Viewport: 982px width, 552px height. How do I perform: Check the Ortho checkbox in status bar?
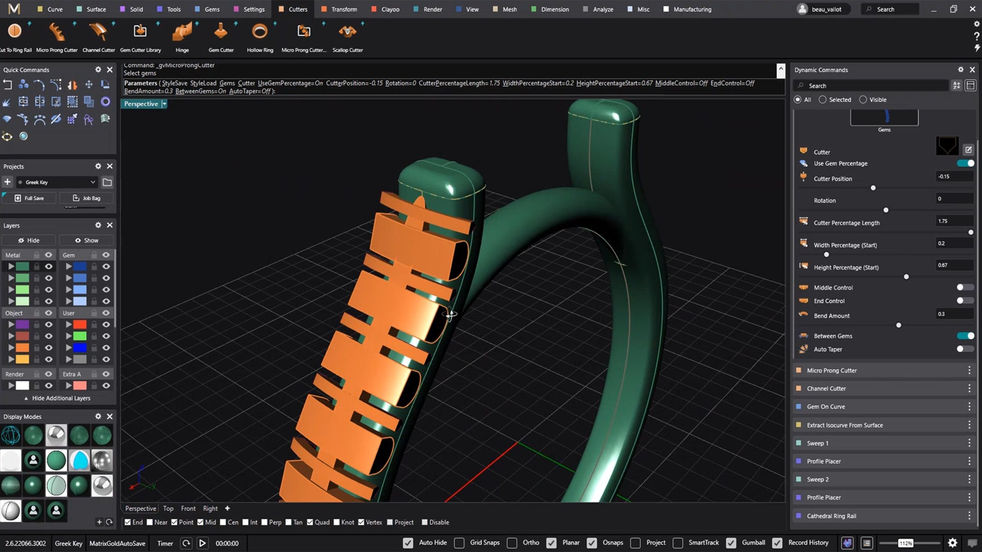coord(510,543)
